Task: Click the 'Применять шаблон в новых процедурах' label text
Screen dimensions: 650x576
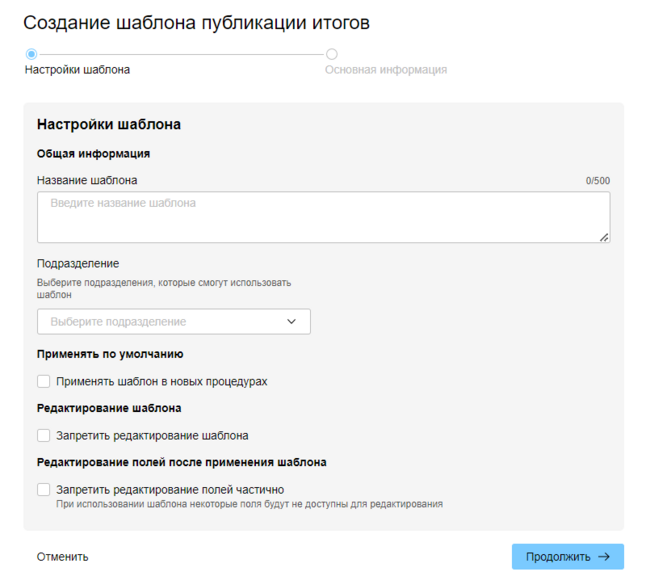Action: 162,382
